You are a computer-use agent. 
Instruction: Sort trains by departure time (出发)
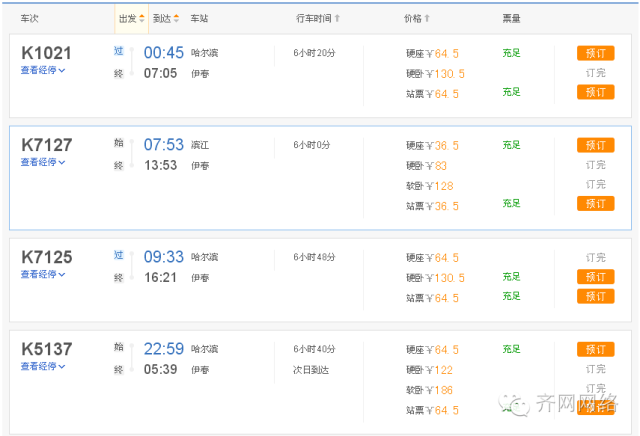131,18
